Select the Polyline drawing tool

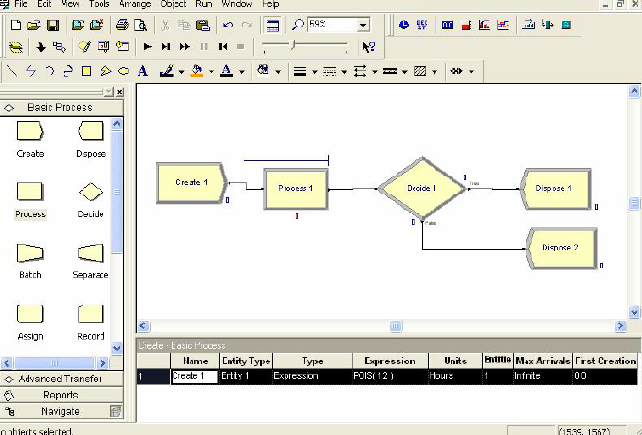[31, 71]
